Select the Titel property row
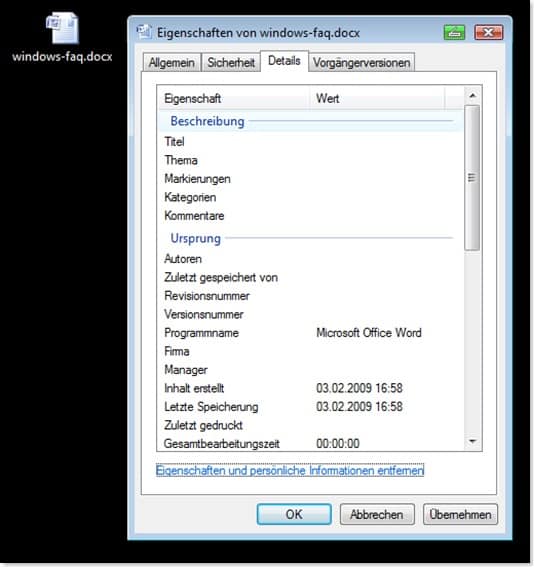Viewport: 534px width, 567px height. [311, 141]
